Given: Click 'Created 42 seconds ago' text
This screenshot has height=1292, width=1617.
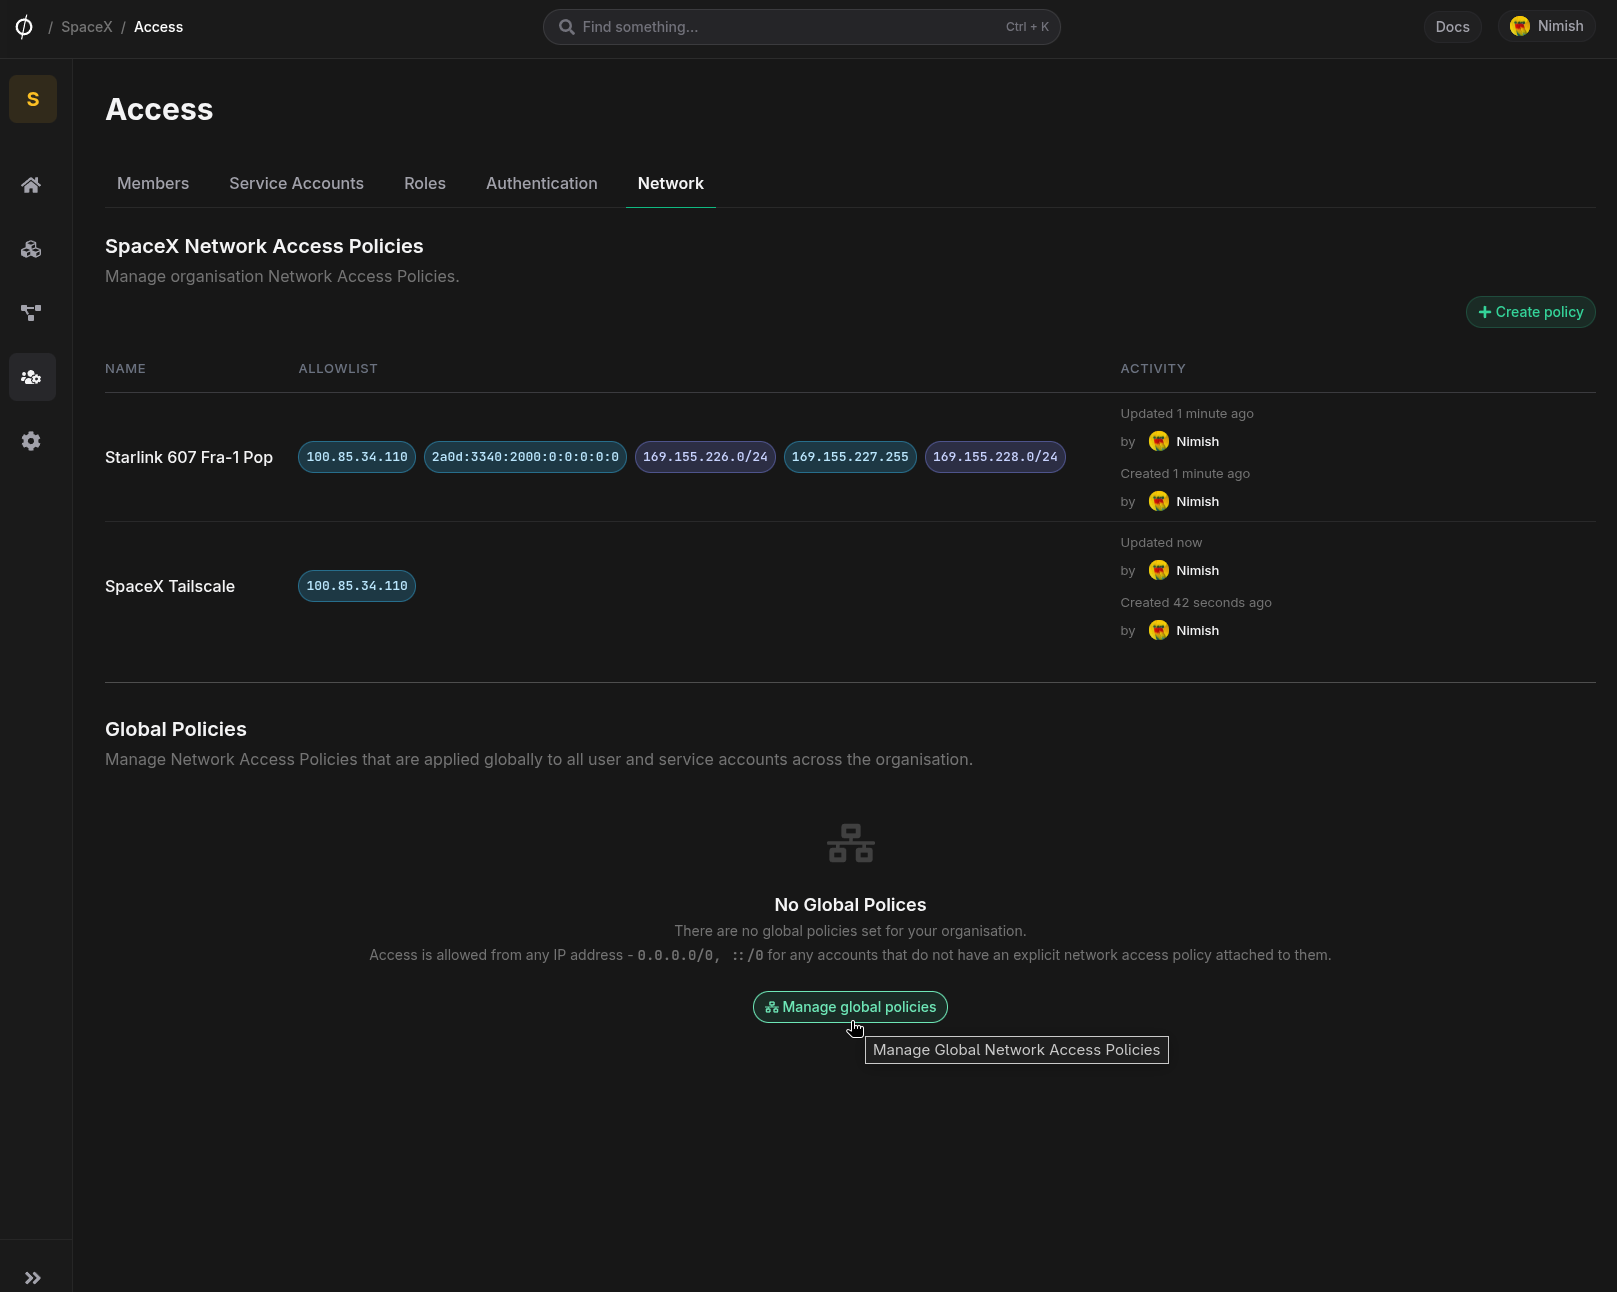Looking at the screenshot, I should point(1196,603).
